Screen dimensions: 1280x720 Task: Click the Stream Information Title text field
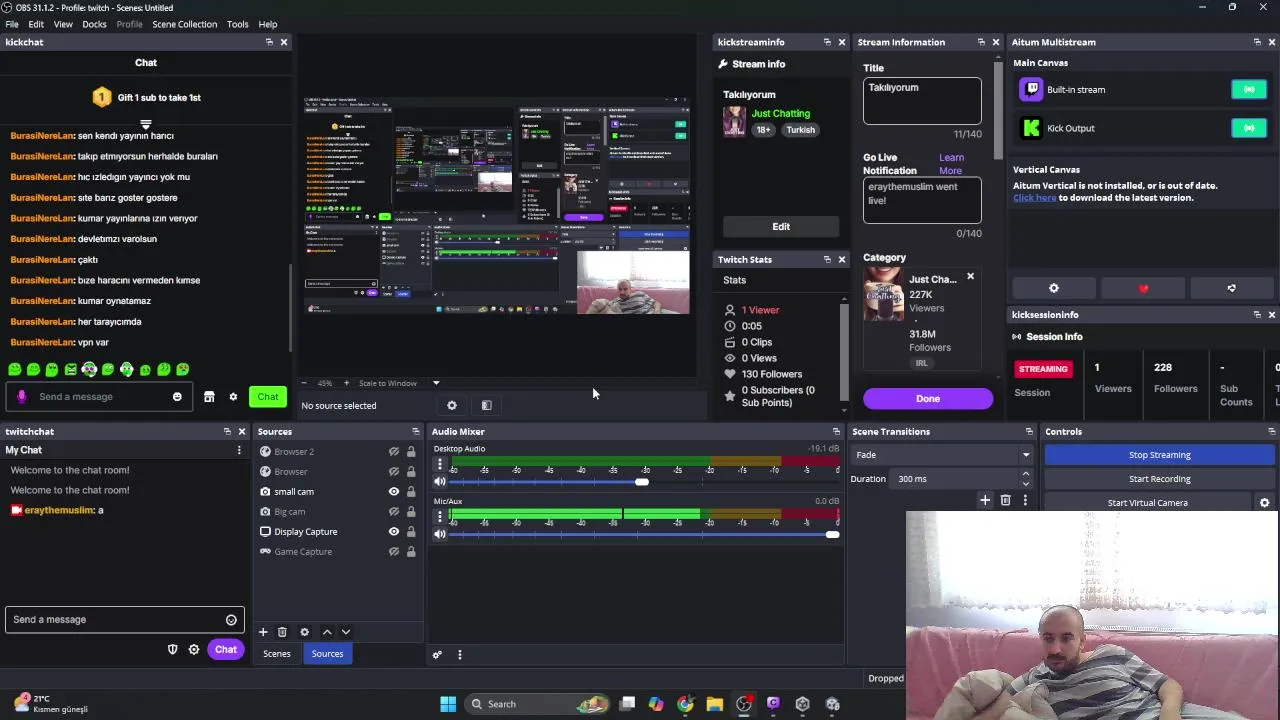point(922,101)
